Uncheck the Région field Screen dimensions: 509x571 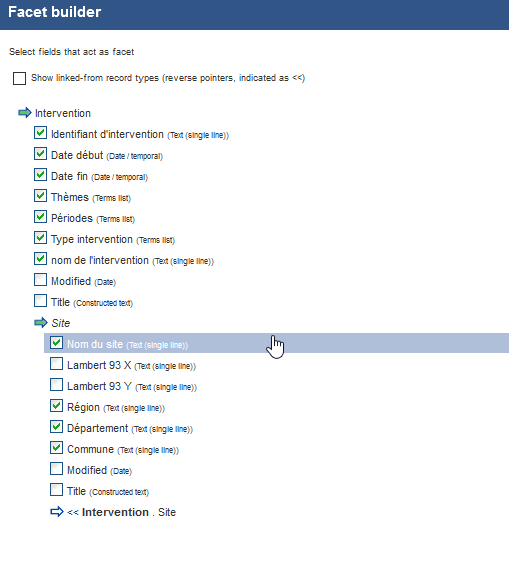pyautogui.click(x=56, y=406)
